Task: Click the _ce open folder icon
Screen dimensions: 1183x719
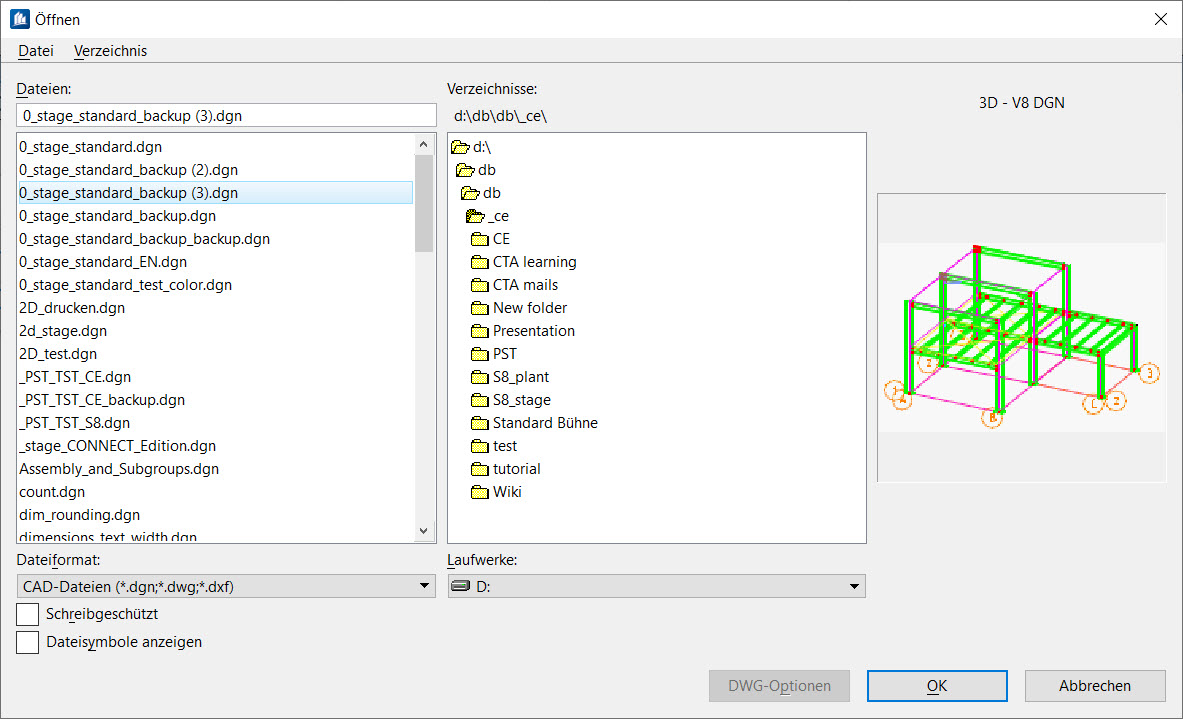Action: [x=475, y=217]
